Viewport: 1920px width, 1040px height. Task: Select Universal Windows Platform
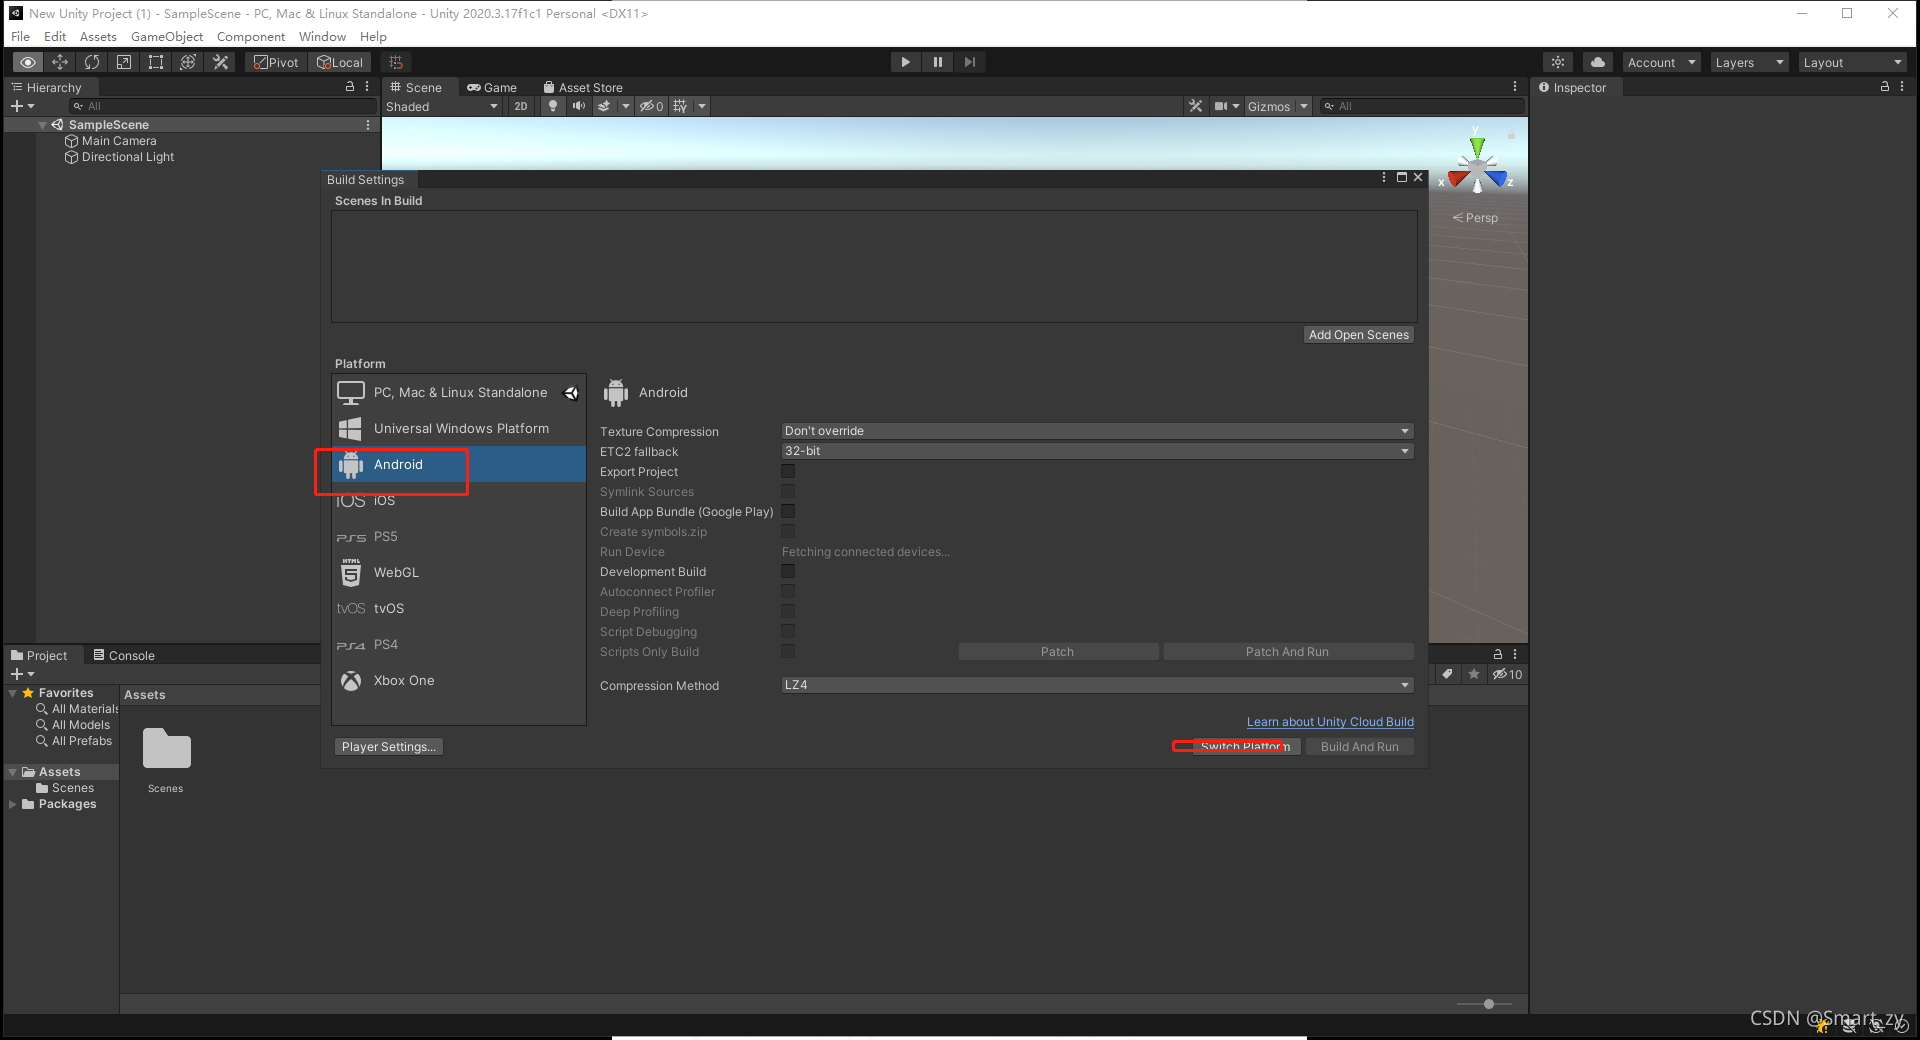tap(459, 428)
